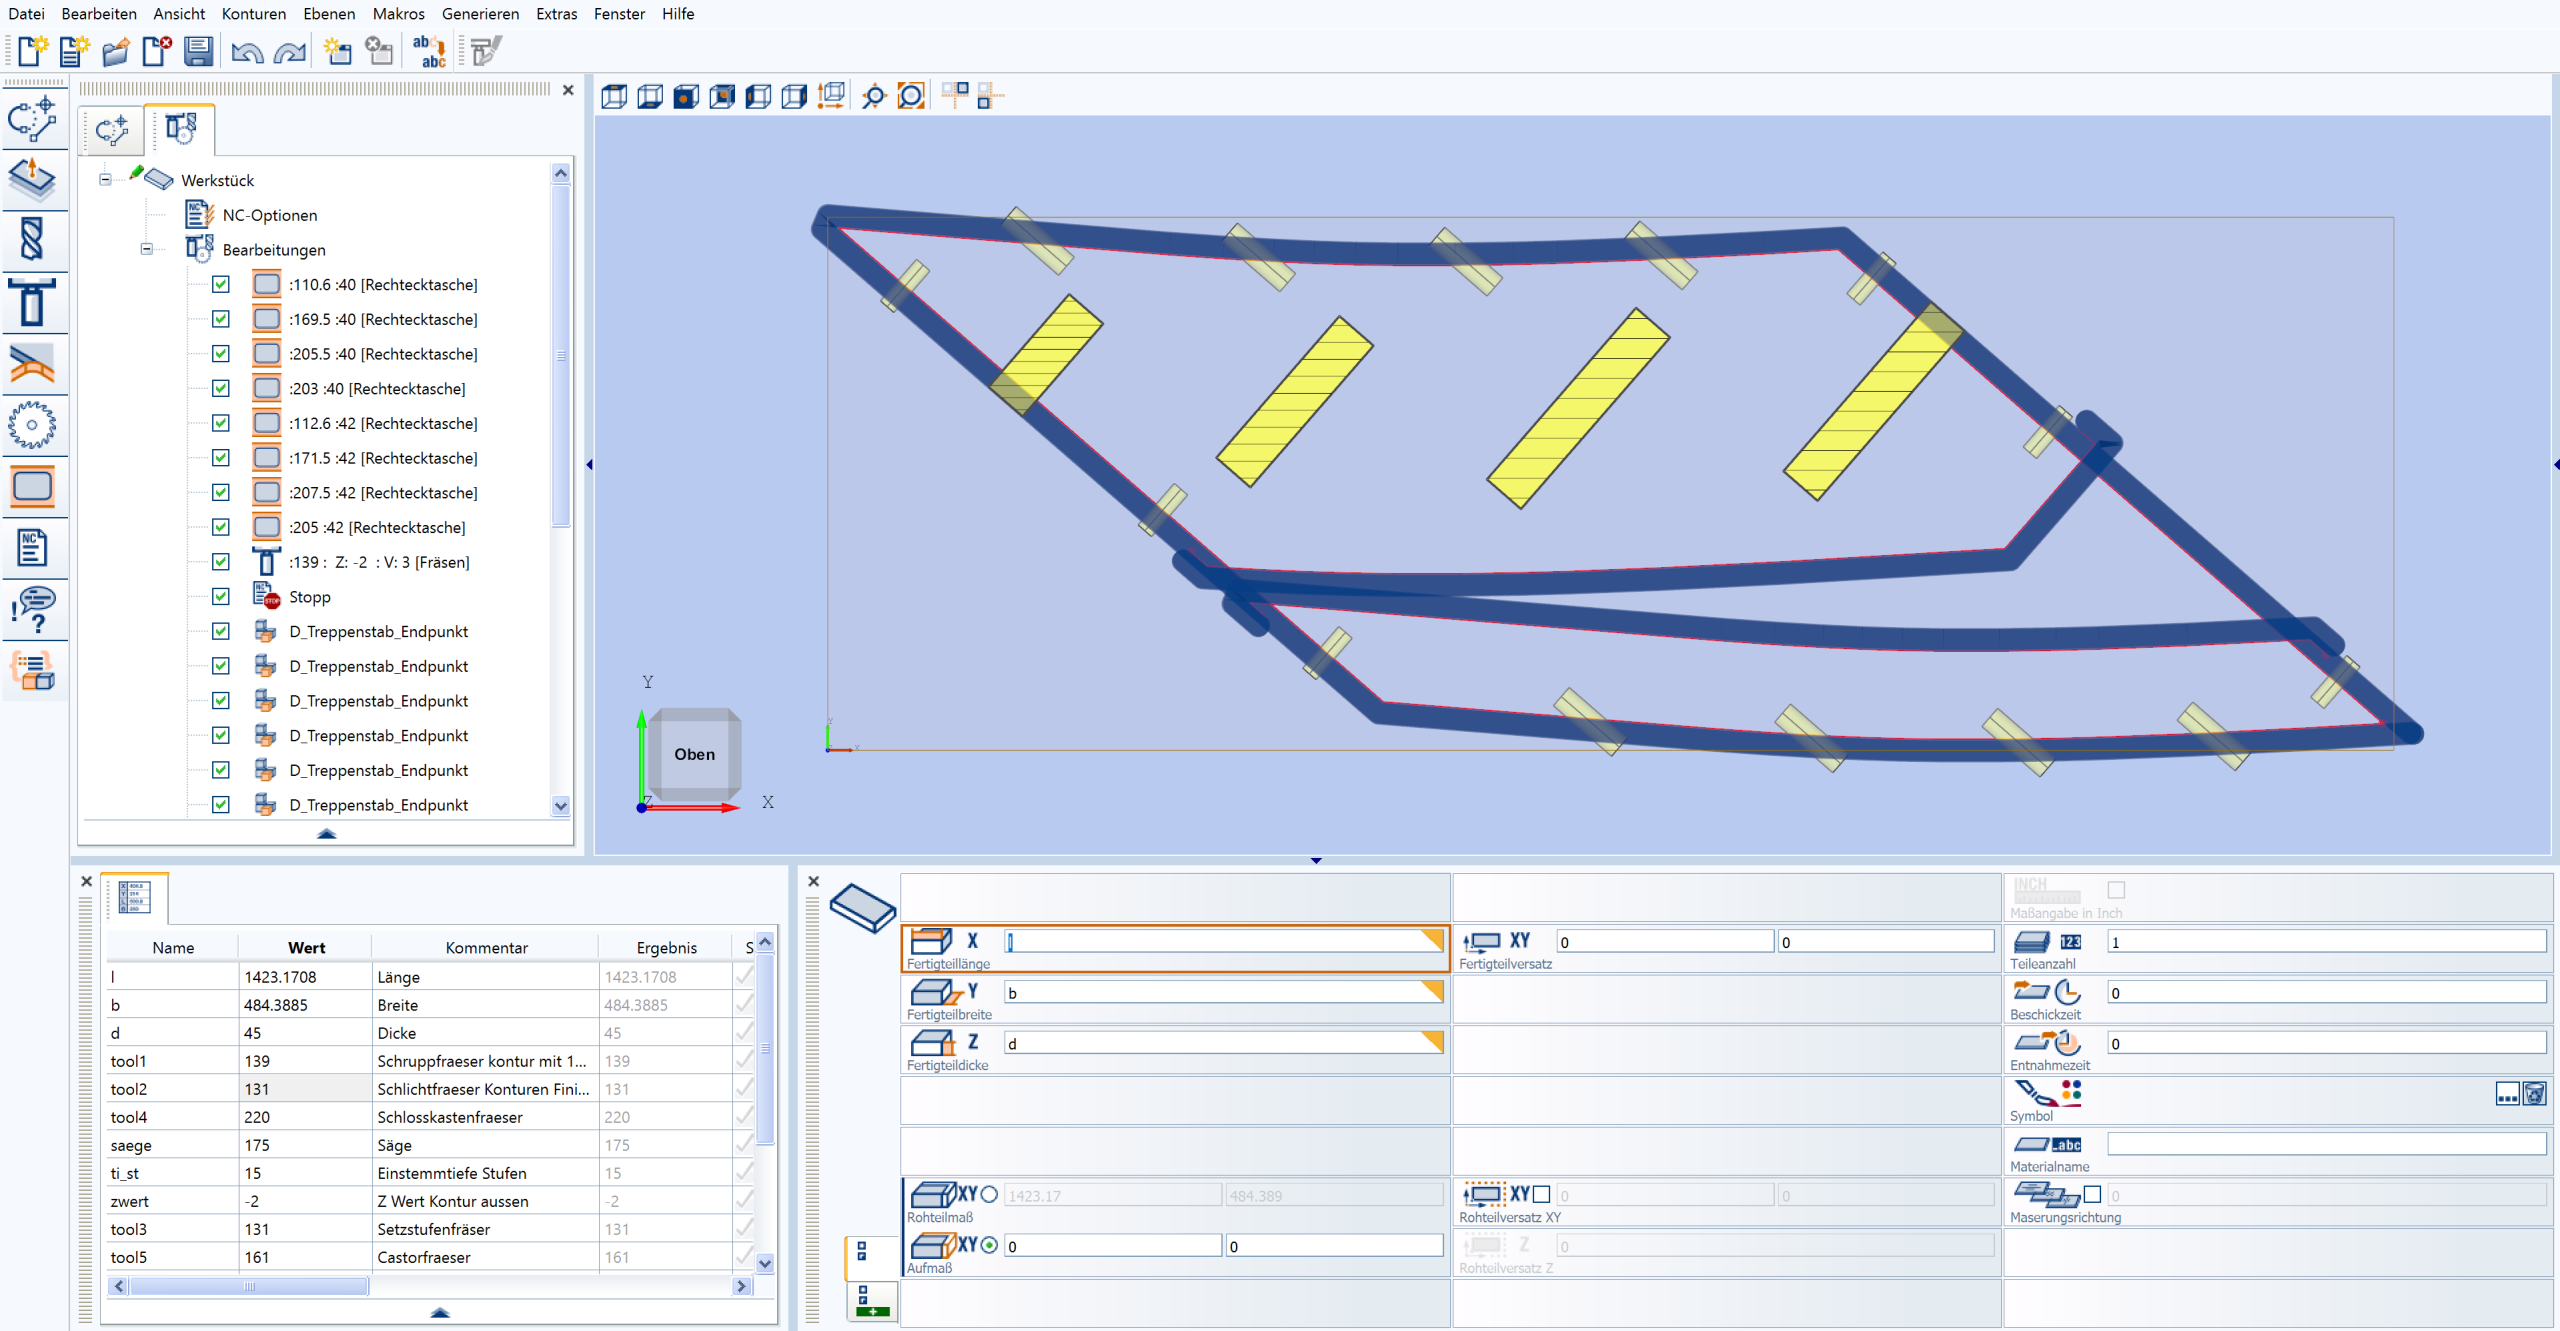Click the rectangular pocket tool in sidebar
Screen dimensions: 2560x1331
32,487
